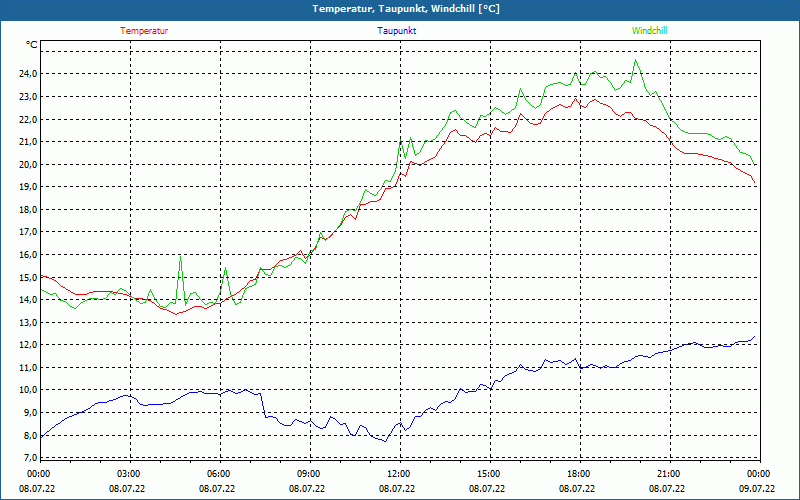This screenshot has width=800, height=500.
Task: Click the 23,0 y-axis value
Action: click(x=28, y=96)
